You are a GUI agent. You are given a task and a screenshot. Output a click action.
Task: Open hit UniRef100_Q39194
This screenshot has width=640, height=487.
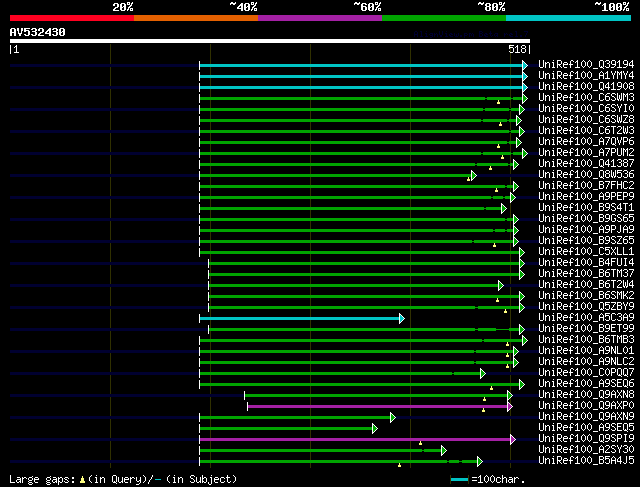tap(586, 64)
